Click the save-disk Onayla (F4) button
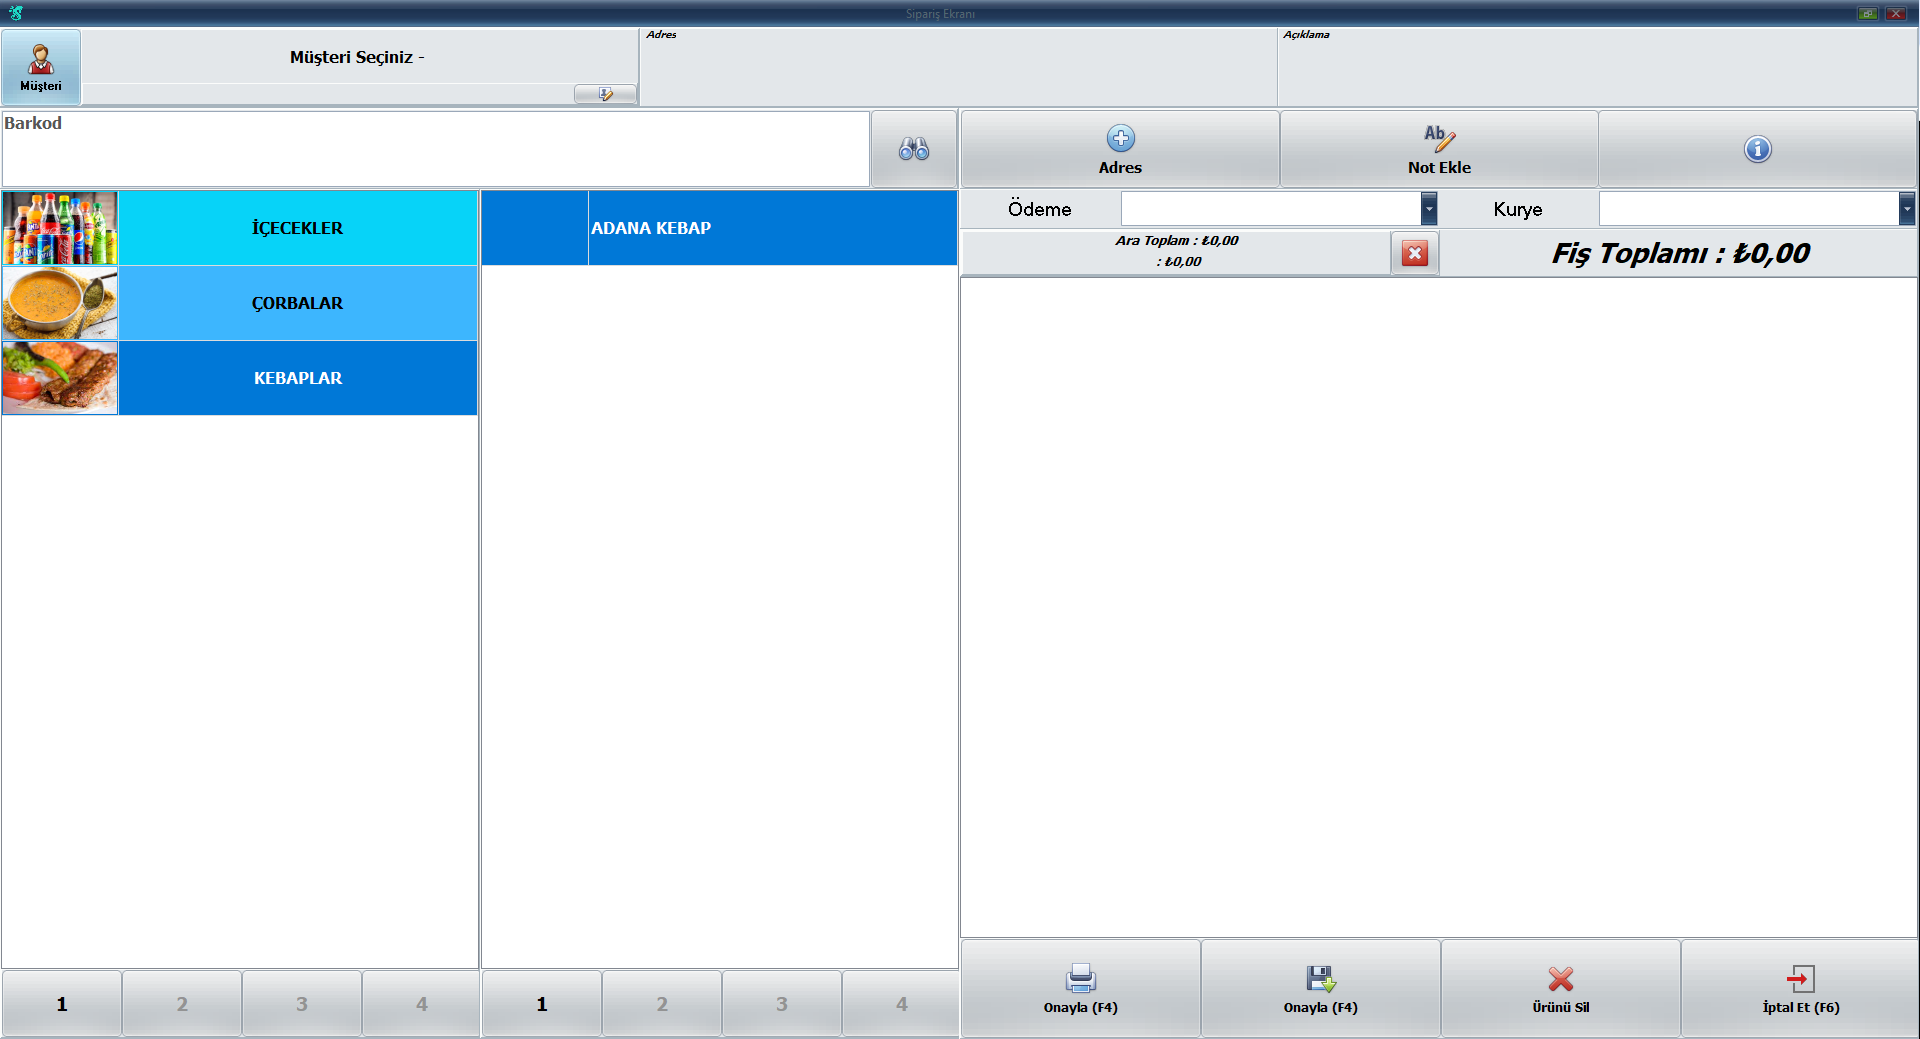This screenshot has width=1920, height=1039. pyautogui.click(x=1320, y=988)
